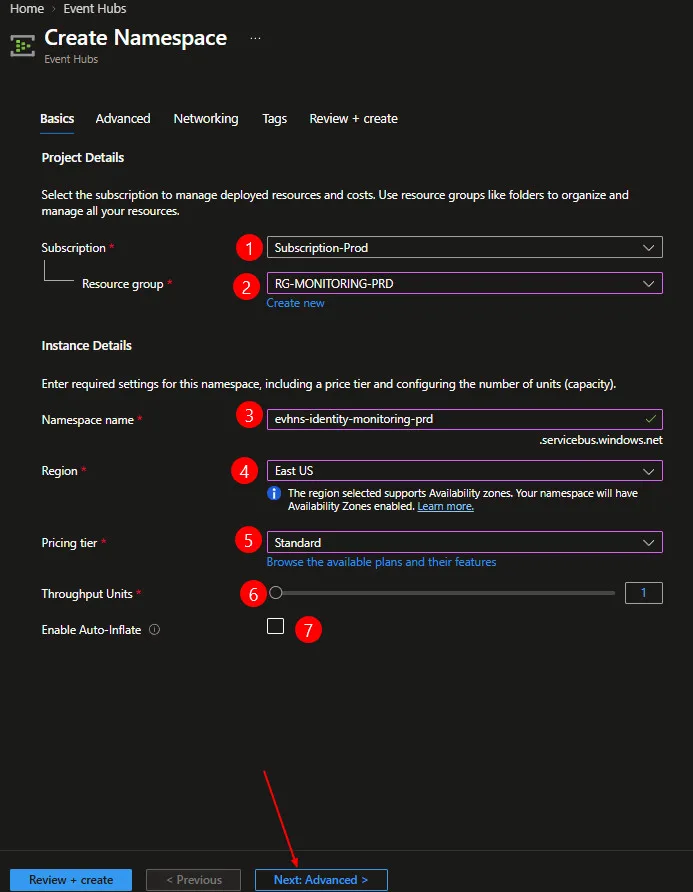This screenshot has height=892, width=693.
Task: Go to the Tags tab
Action: [274, 118]
